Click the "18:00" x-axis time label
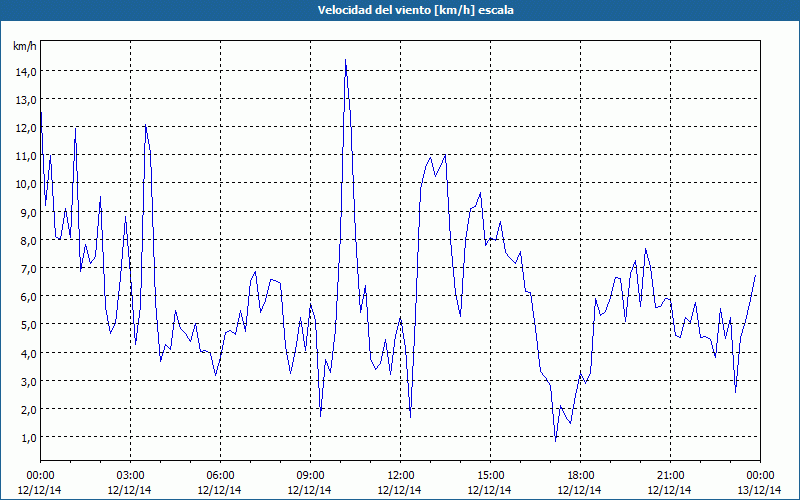800x500 pixels. [x=581, y=476]
